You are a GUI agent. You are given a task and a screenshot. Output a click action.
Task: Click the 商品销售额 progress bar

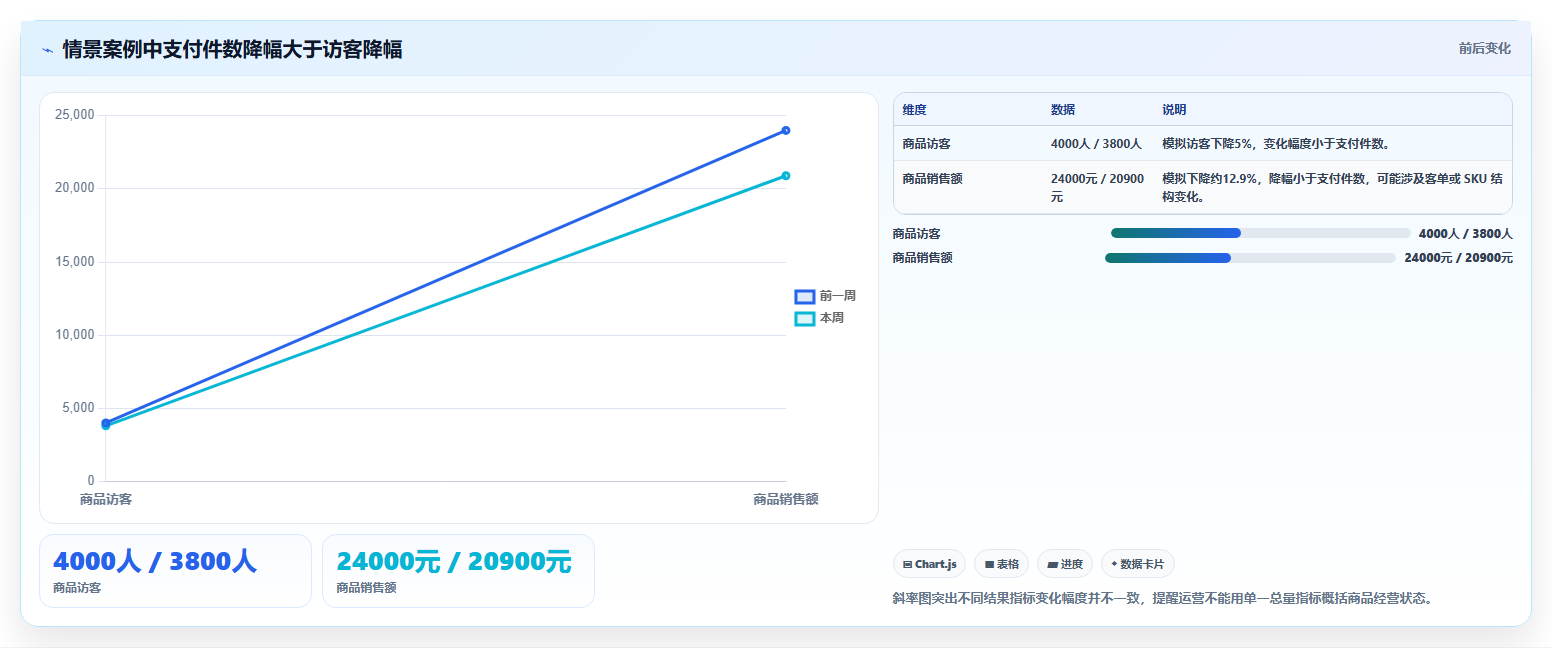tap(1250, 258)
